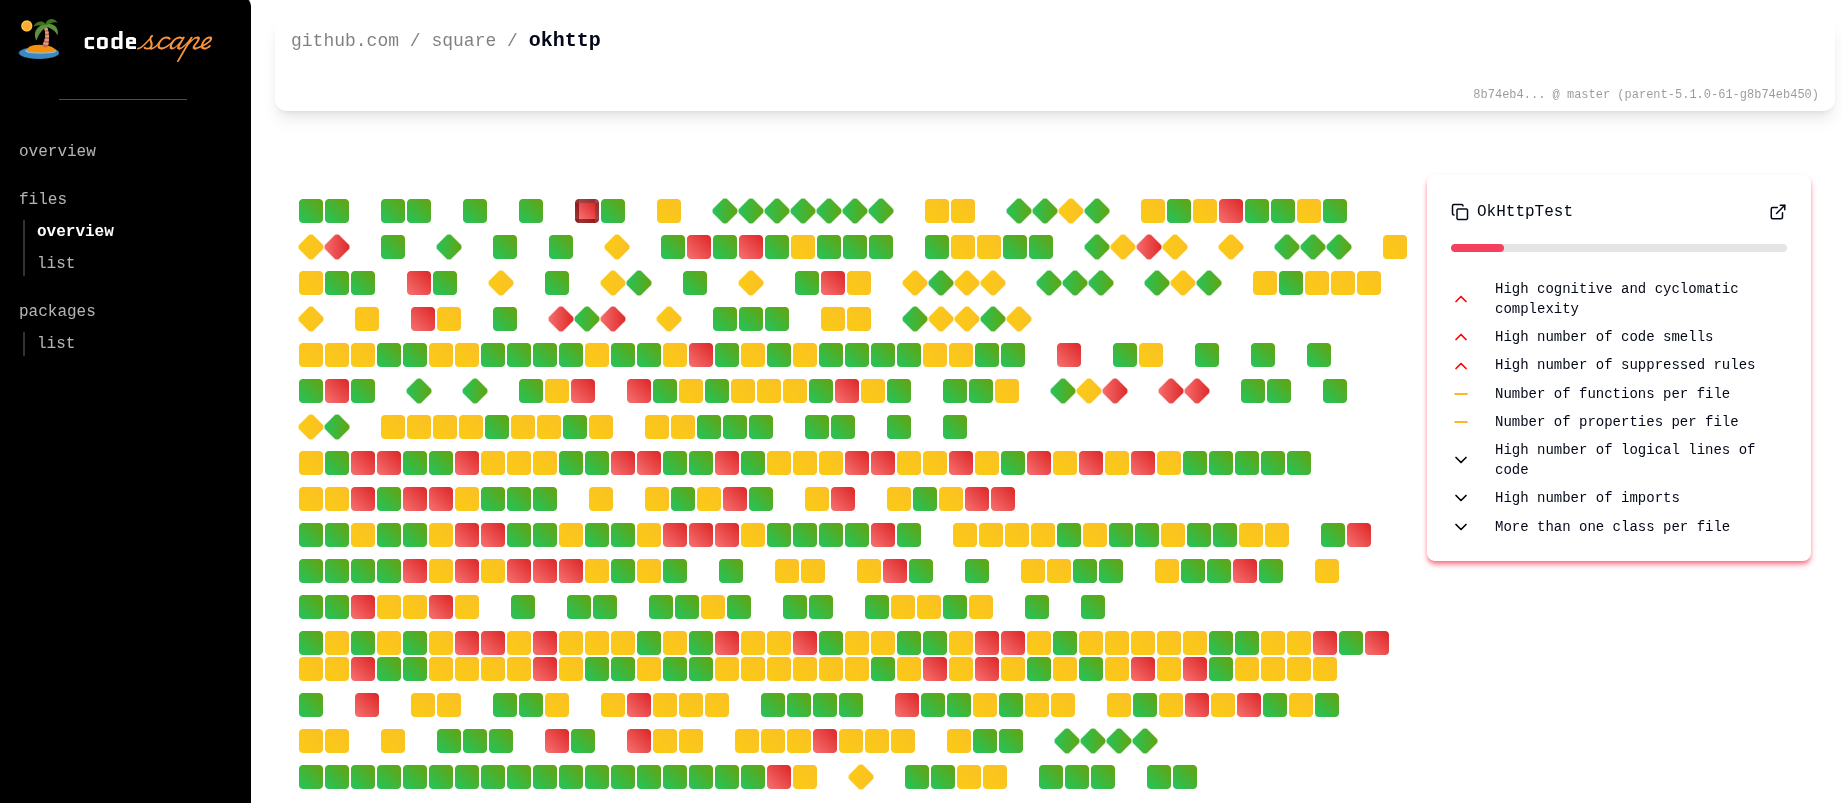1842x803 pixels.
Task: Expand High number of imports section
Action: (1461, 497)
